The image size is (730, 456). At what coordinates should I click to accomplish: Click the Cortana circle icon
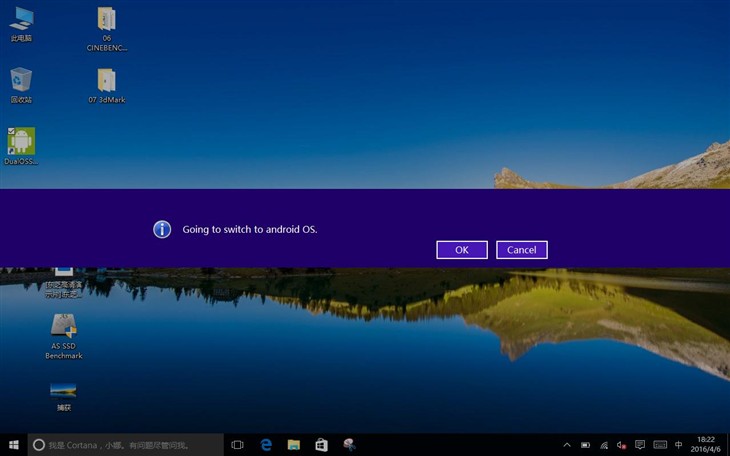coord(39,445)
